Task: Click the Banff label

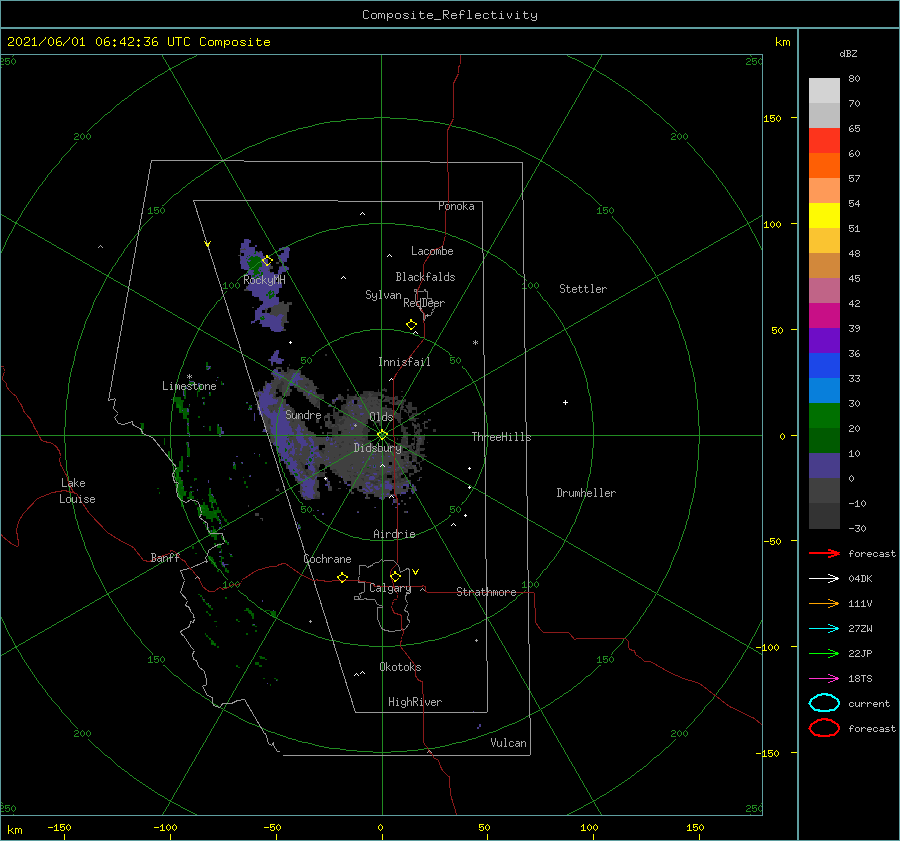Action: point(165,557)
